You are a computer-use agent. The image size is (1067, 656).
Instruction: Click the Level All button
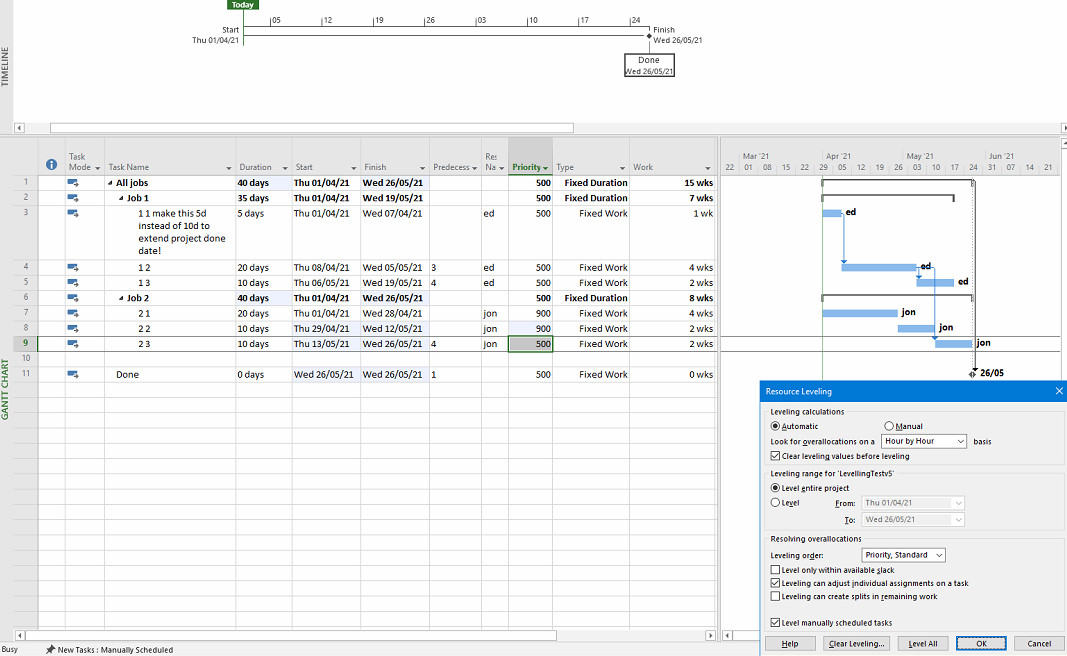coord(923,644)
